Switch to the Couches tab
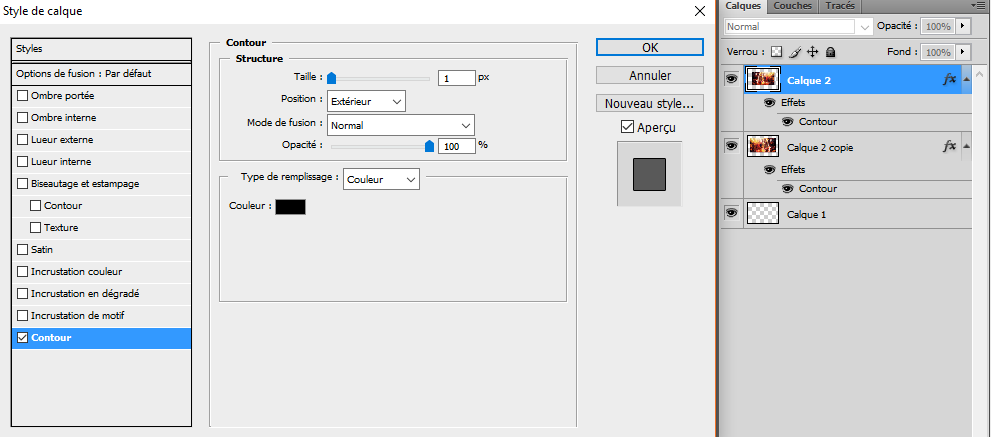 coord(792,6)
